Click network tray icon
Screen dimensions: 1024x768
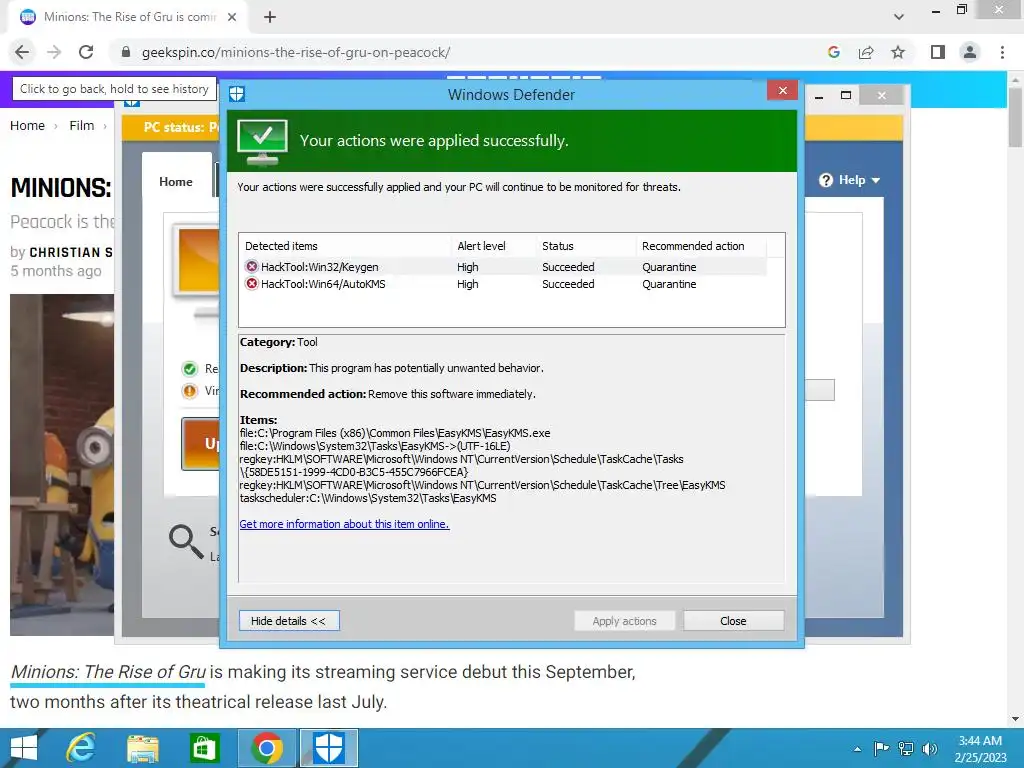(906, 748)
